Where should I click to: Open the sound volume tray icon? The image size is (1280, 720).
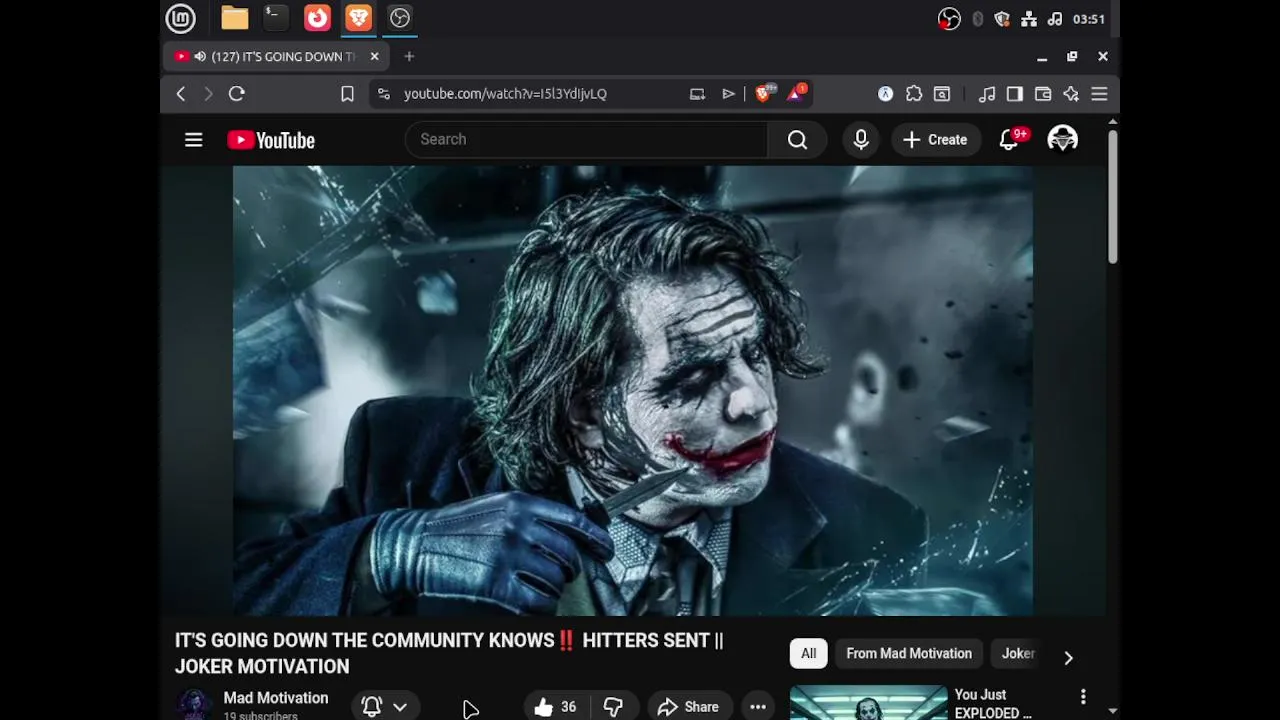click(x=1055, y=19)
